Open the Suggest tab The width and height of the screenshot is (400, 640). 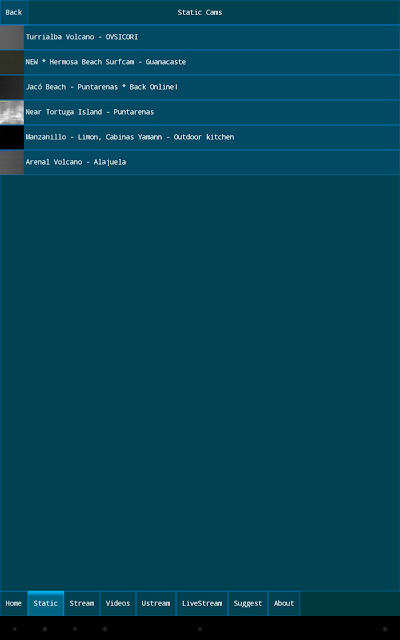click(248, 603)
